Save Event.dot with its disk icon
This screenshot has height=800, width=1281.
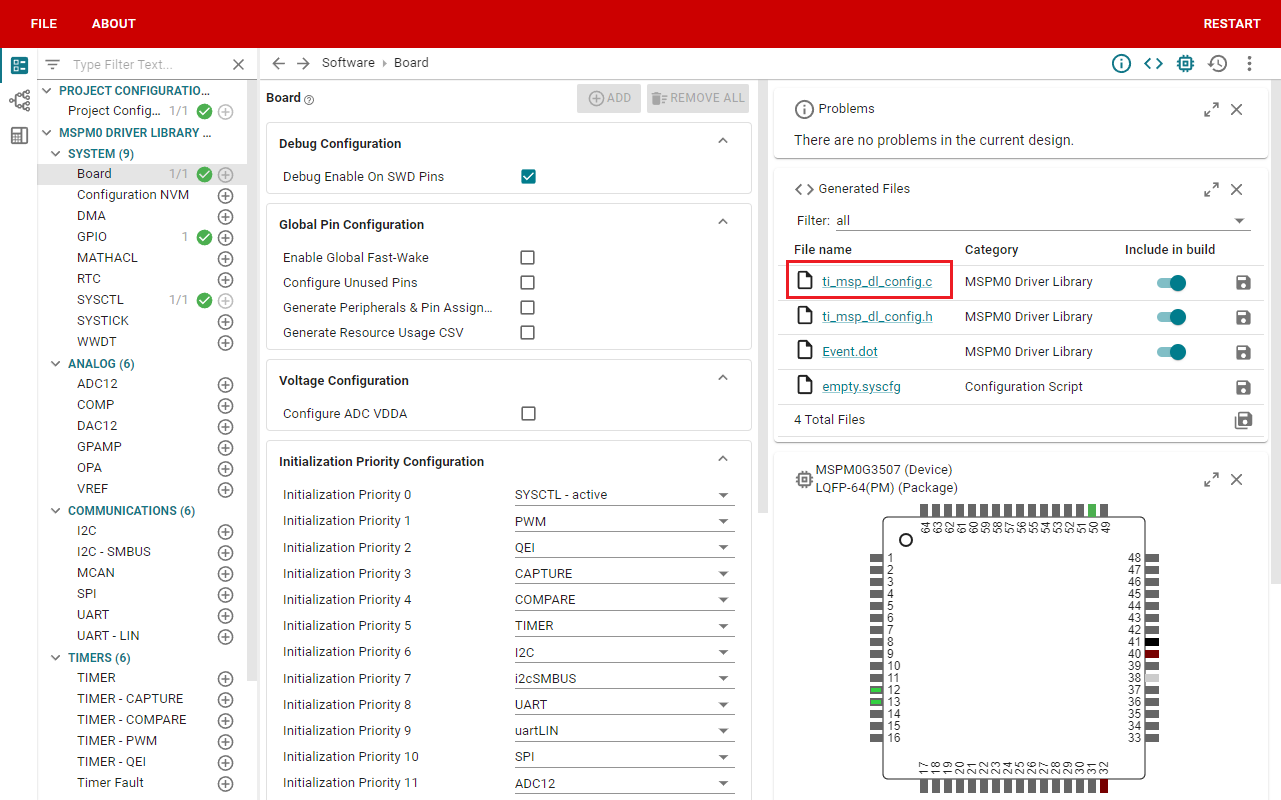click(1243, 352)
